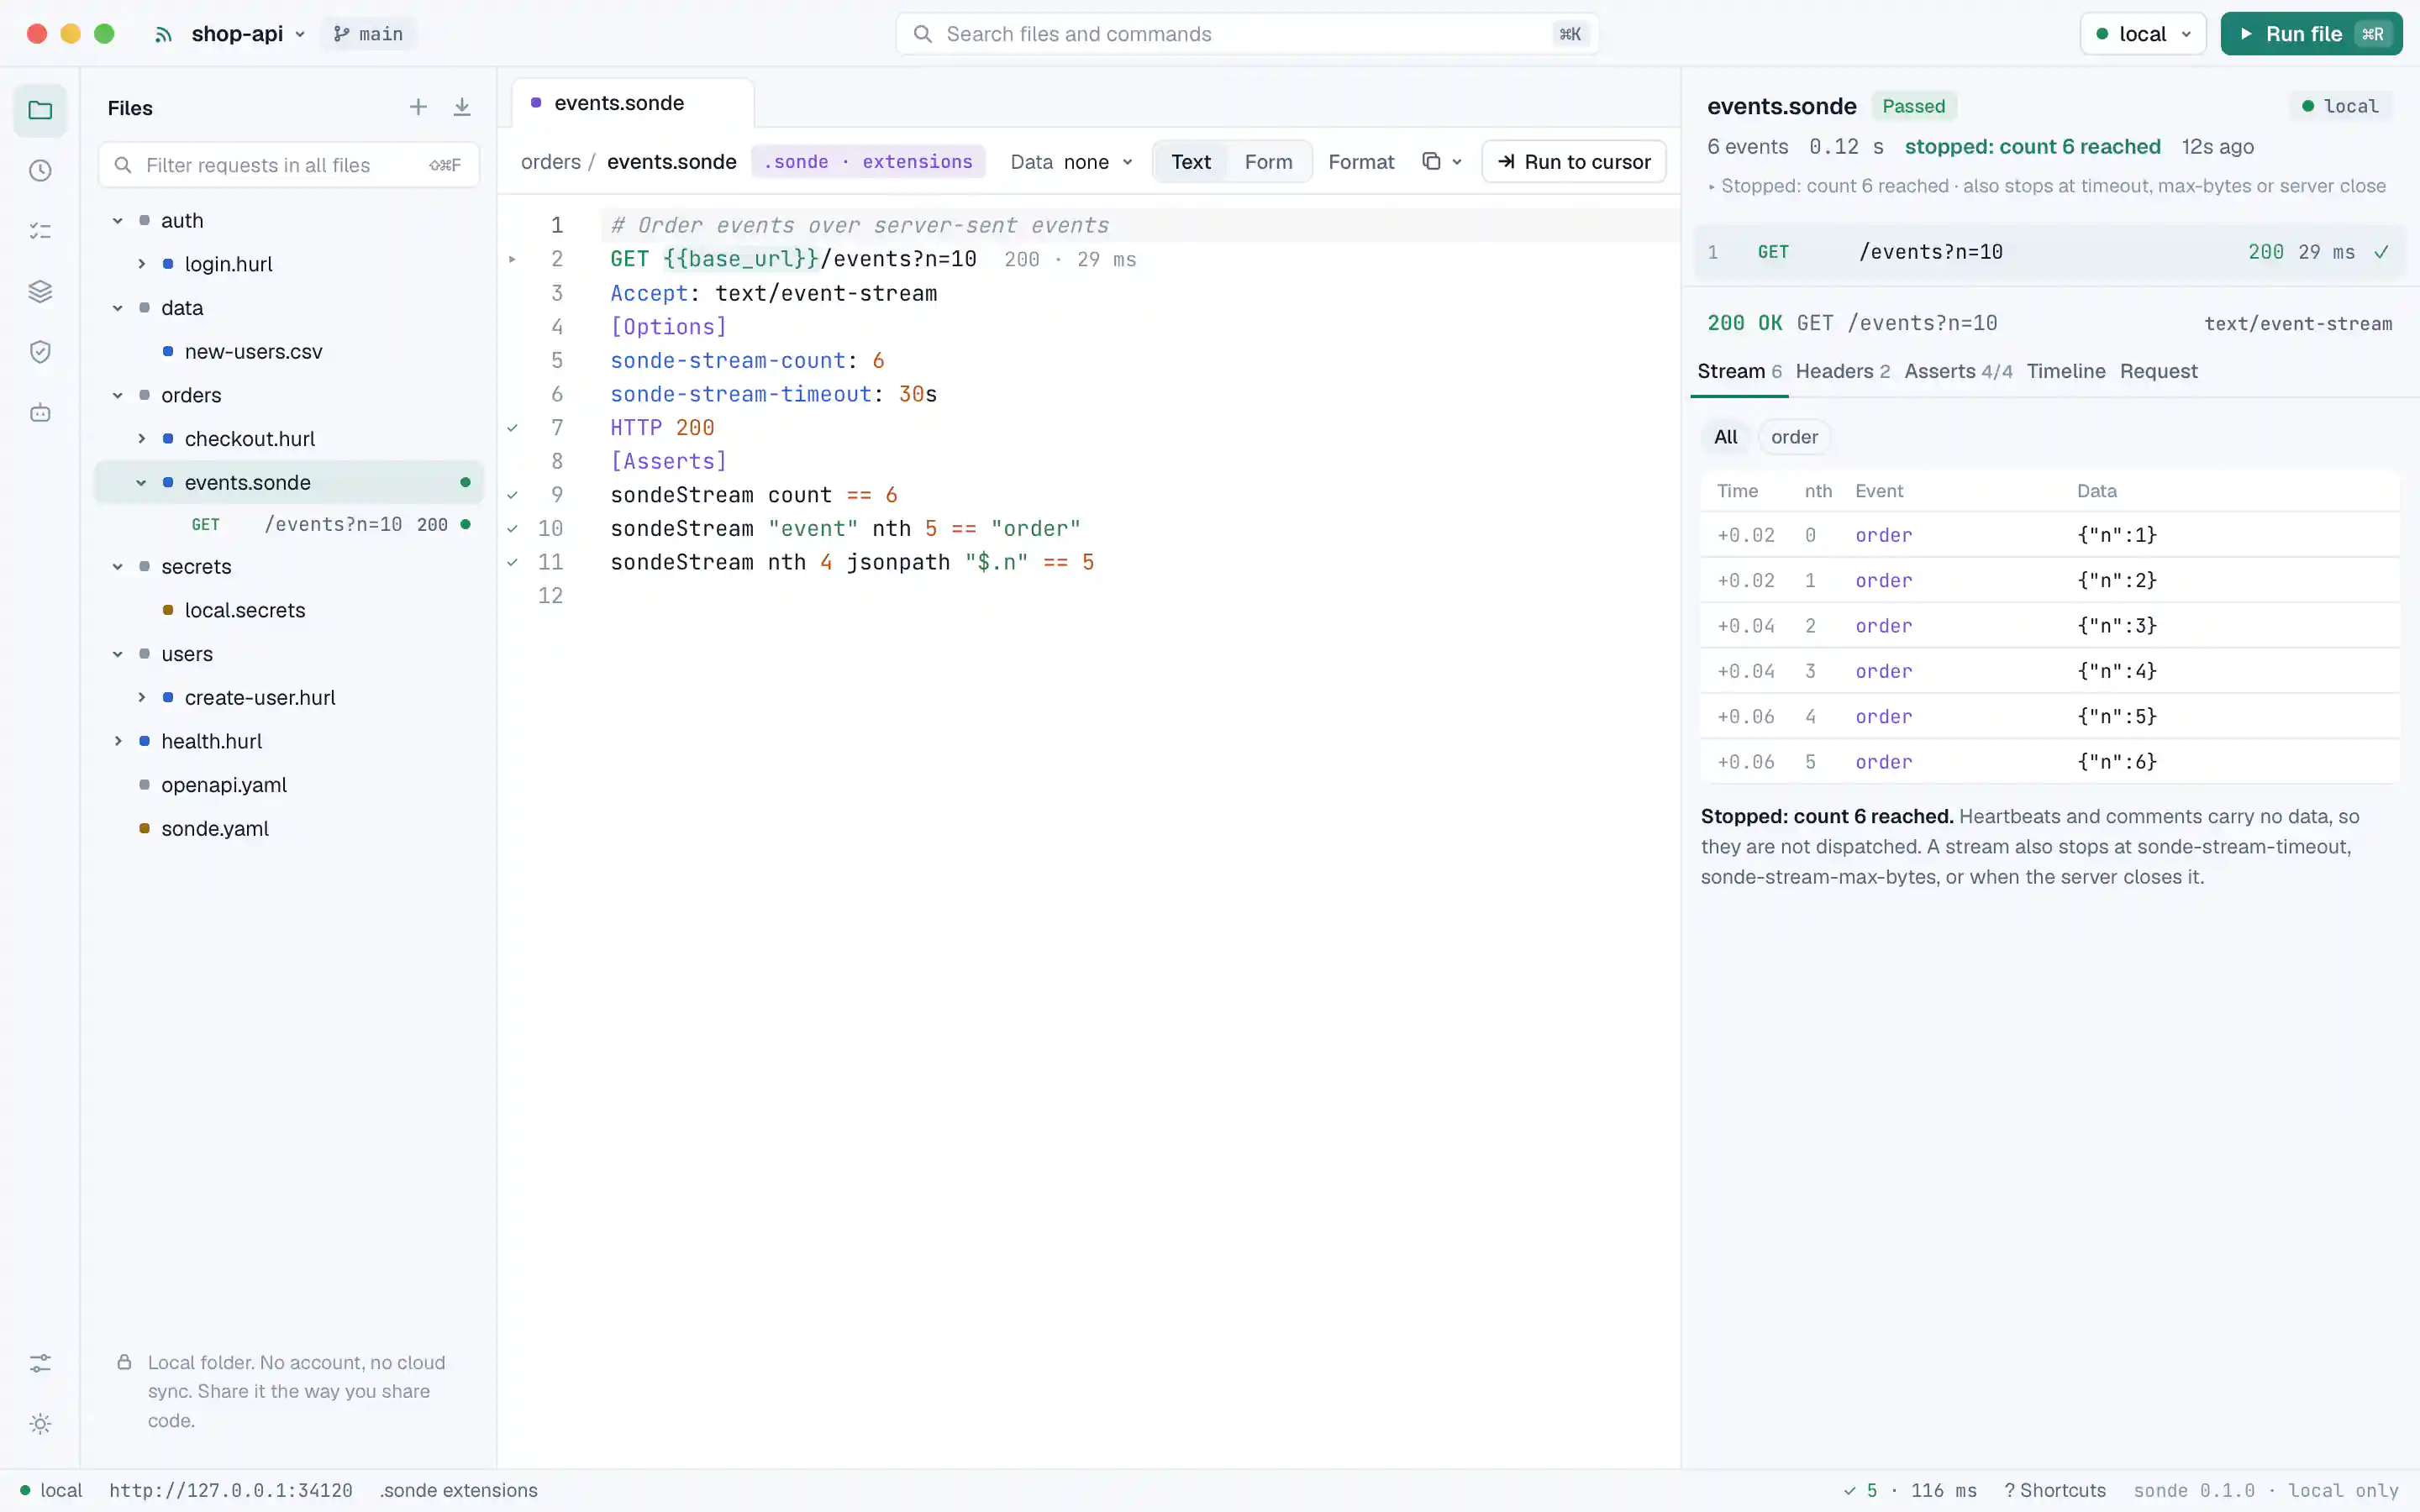Expand the stopped reason disclosure line
Screen dimensions: 2420x1512
(2046, 186)
